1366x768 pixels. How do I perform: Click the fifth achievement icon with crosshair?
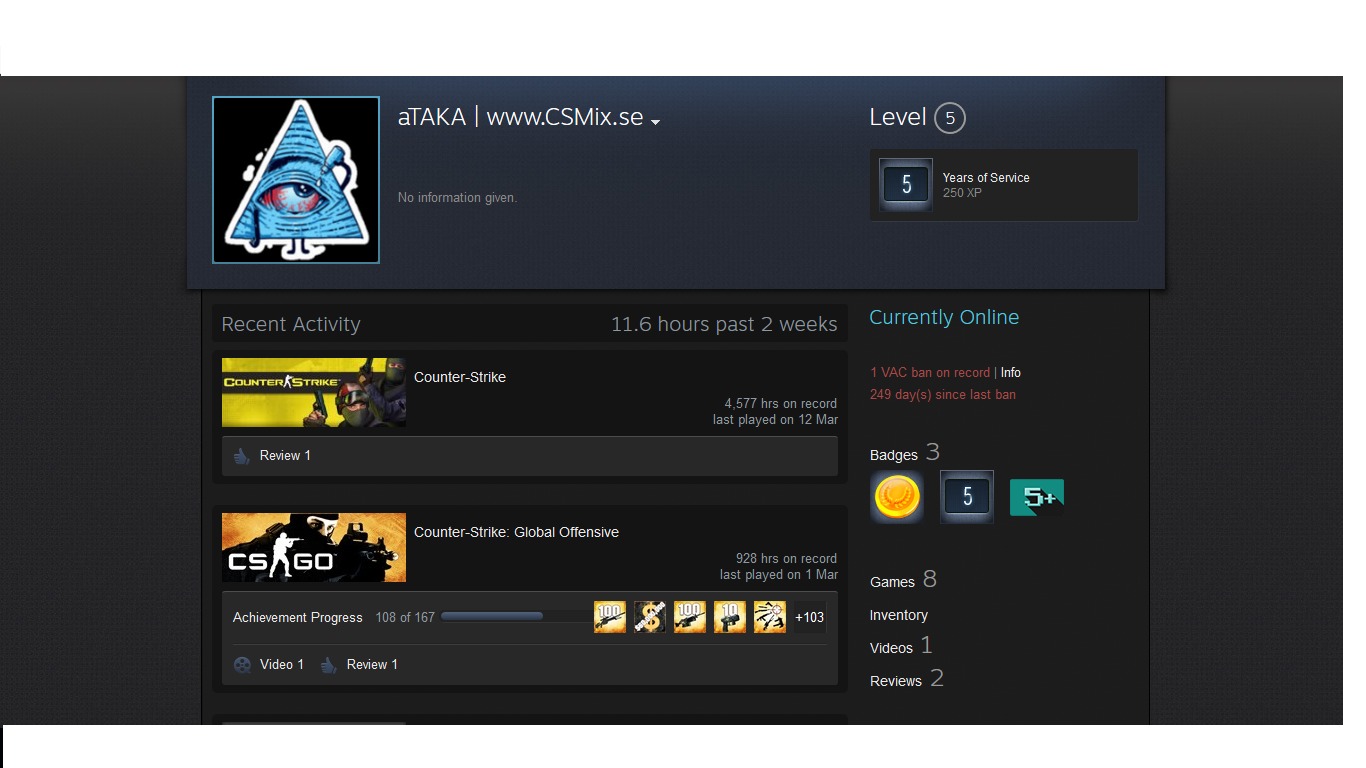click(x=770, y=617)
